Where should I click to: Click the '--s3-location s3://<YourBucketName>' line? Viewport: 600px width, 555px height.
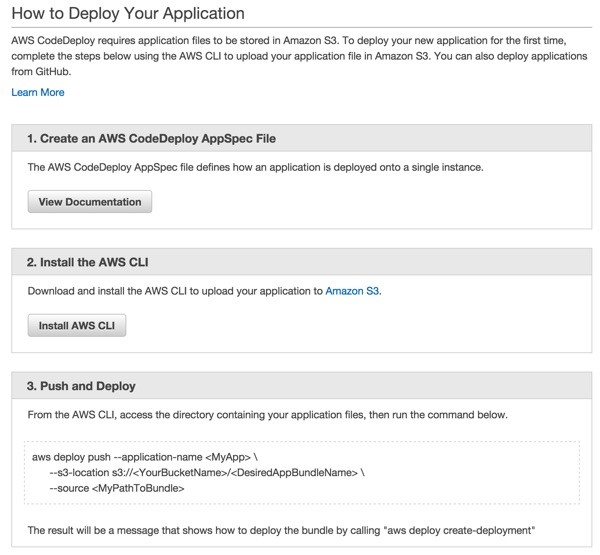[207, 472]
